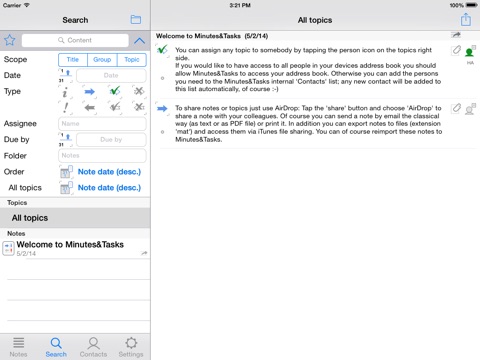The height and width of the screenshot is (360, 480).
Task: Filter by green checkmark done type
Action: [x=115, y=91]
